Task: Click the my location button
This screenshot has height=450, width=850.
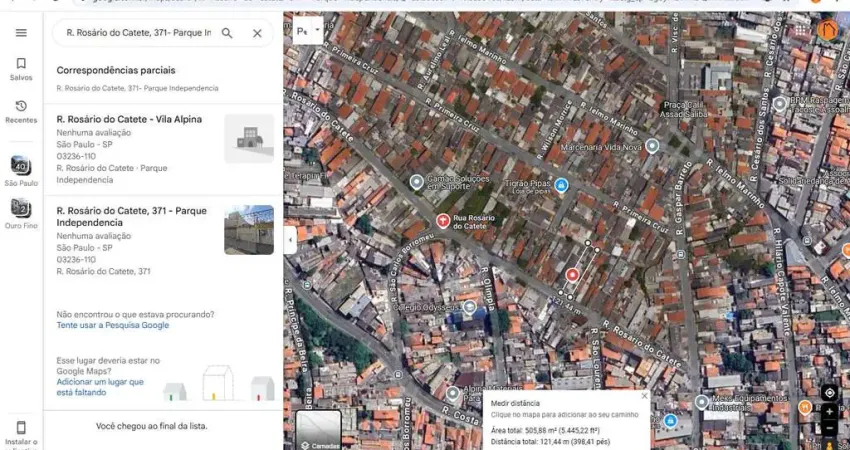Action: point(829,393)
